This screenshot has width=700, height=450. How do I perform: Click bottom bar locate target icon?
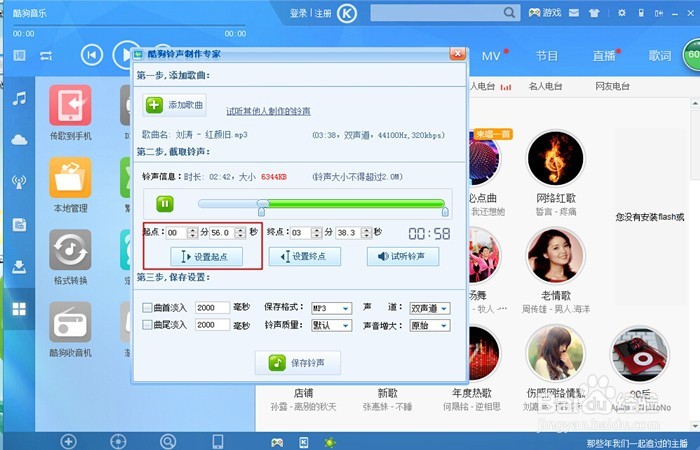(118, 442)
